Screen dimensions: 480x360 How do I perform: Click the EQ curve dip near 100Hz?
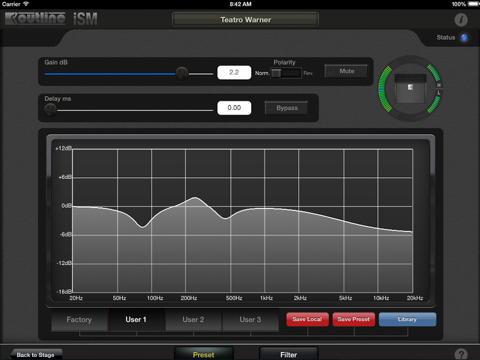[x=143, y=227]
